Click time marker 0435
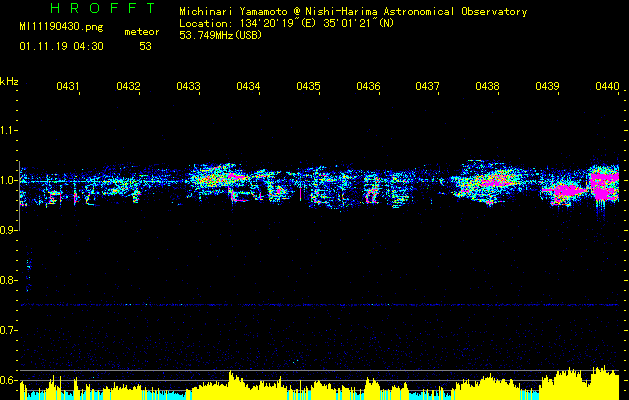This screenshot has width=629, height=400. (x=308, y=86)
